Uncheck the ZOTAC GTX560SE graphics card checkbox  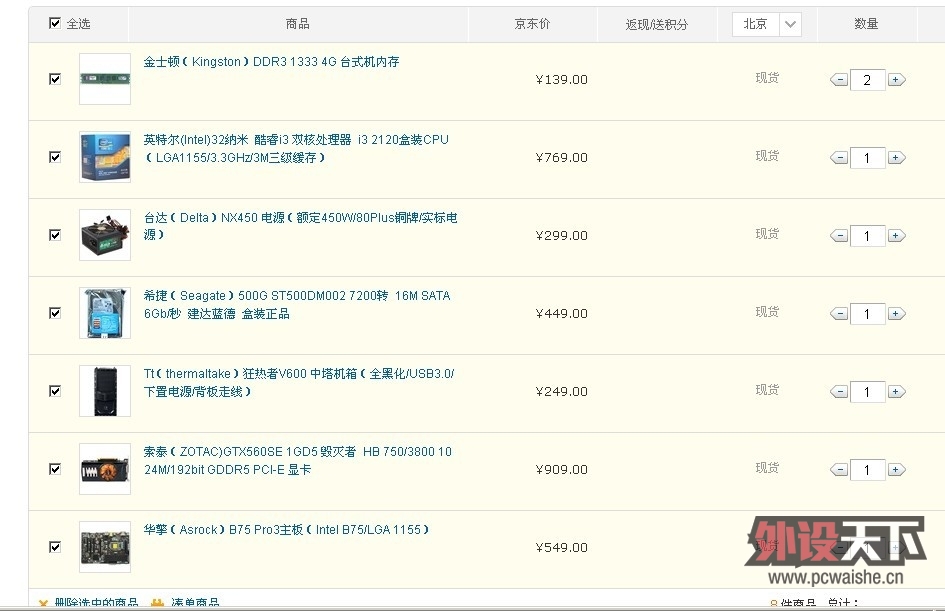point(55,469)
